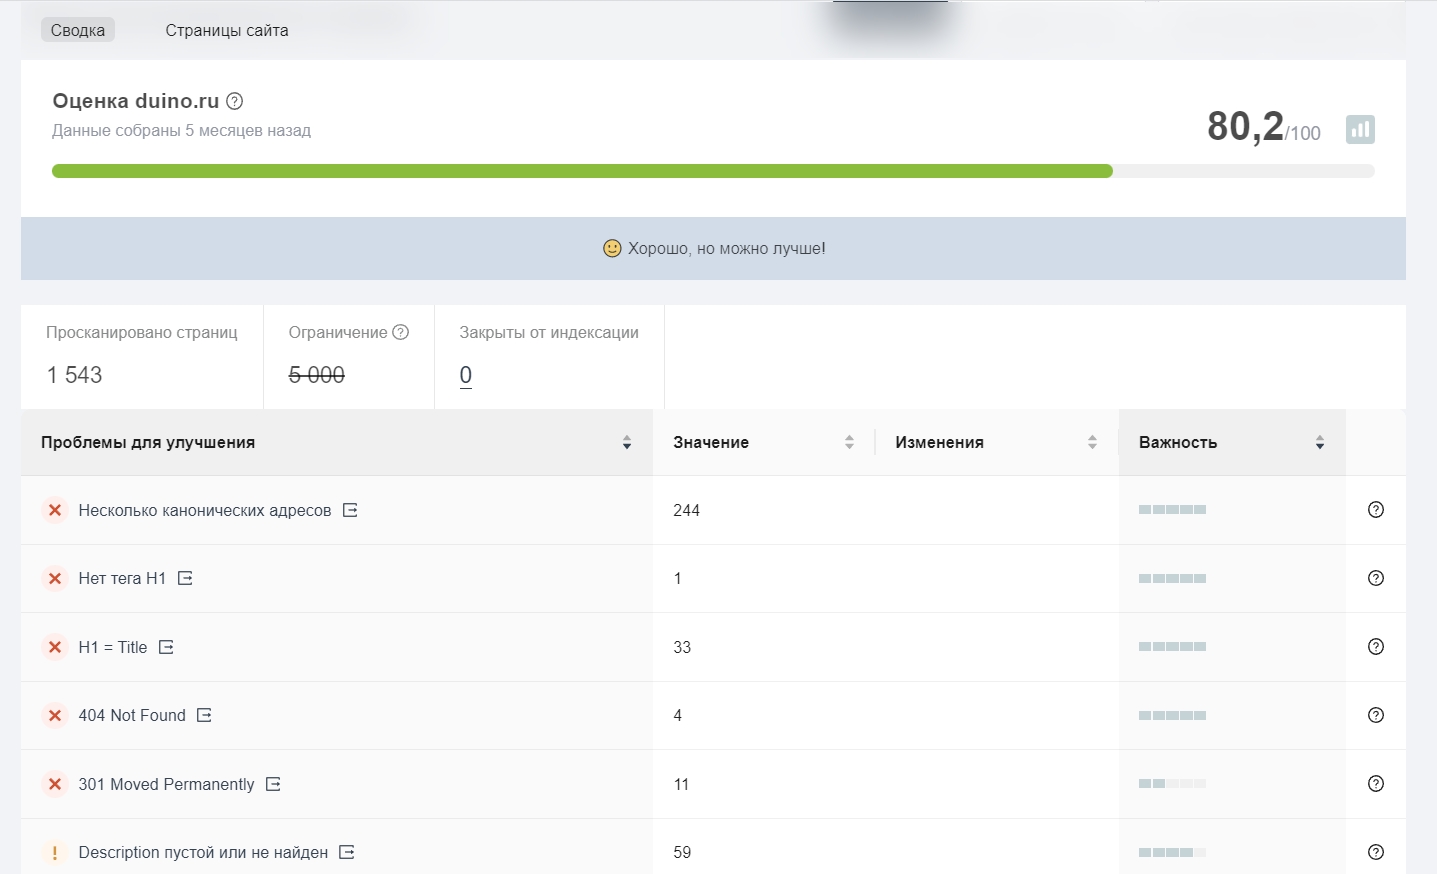Screen dimensions: 1437x874
Task: Switch to the Сводка tab
Action: coord(78,30)
